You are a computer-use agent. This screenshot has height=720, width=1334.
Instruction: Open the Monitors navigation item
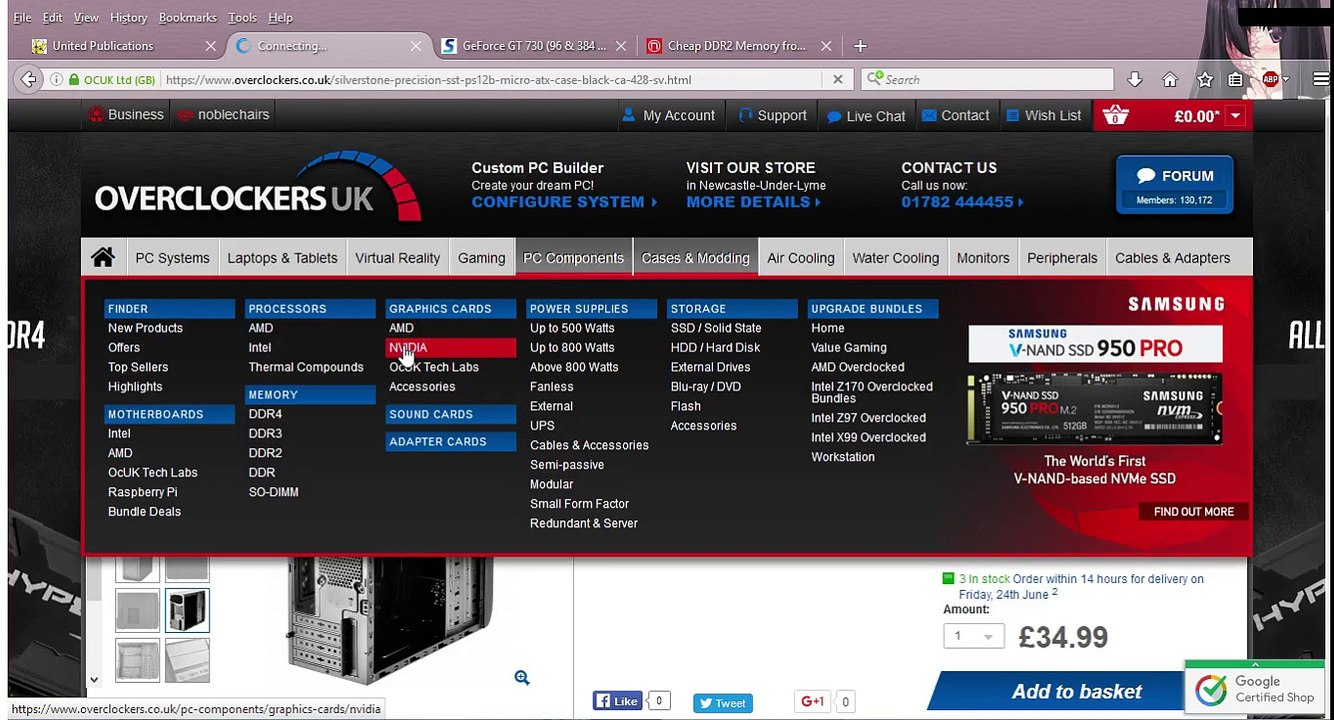[x=983, y=258]
